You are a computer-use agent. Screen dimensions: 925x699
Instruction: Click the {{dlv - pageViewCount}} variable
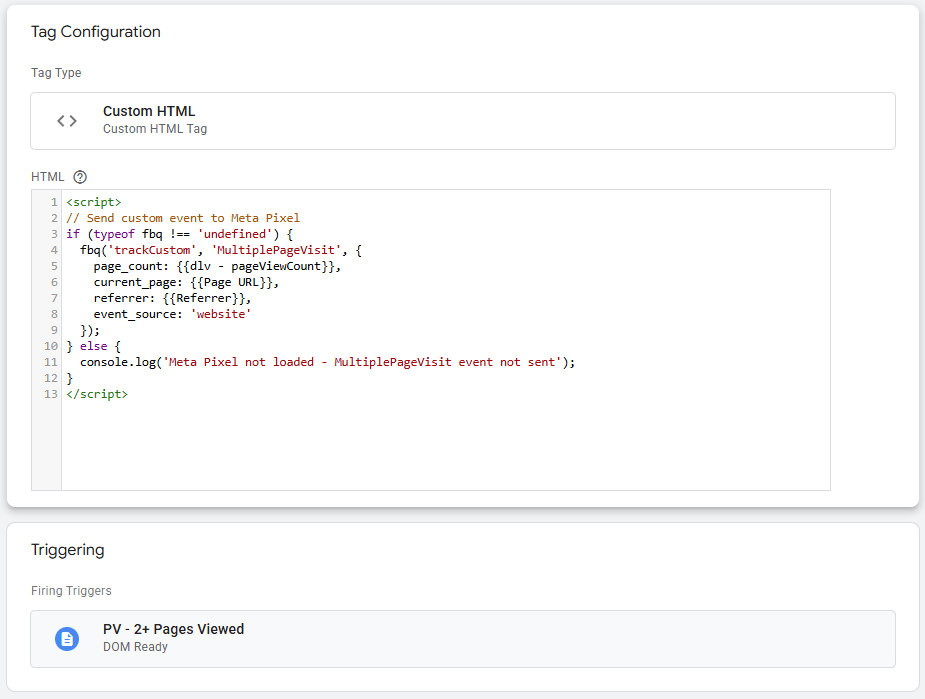tap(255, 266)
